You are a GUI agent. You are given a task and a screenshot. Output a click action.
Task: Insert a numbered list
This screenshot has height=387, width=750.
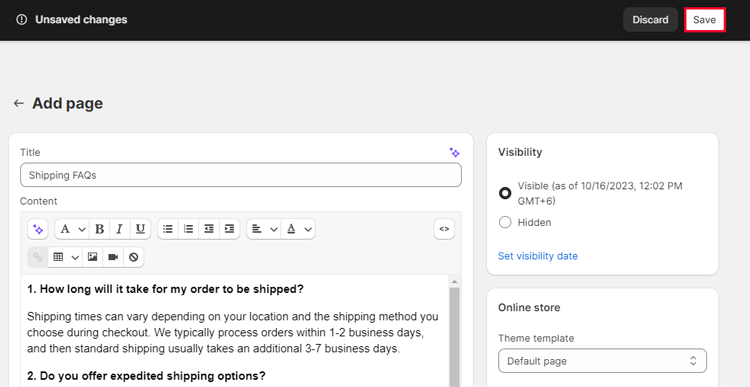pos(188,229)
